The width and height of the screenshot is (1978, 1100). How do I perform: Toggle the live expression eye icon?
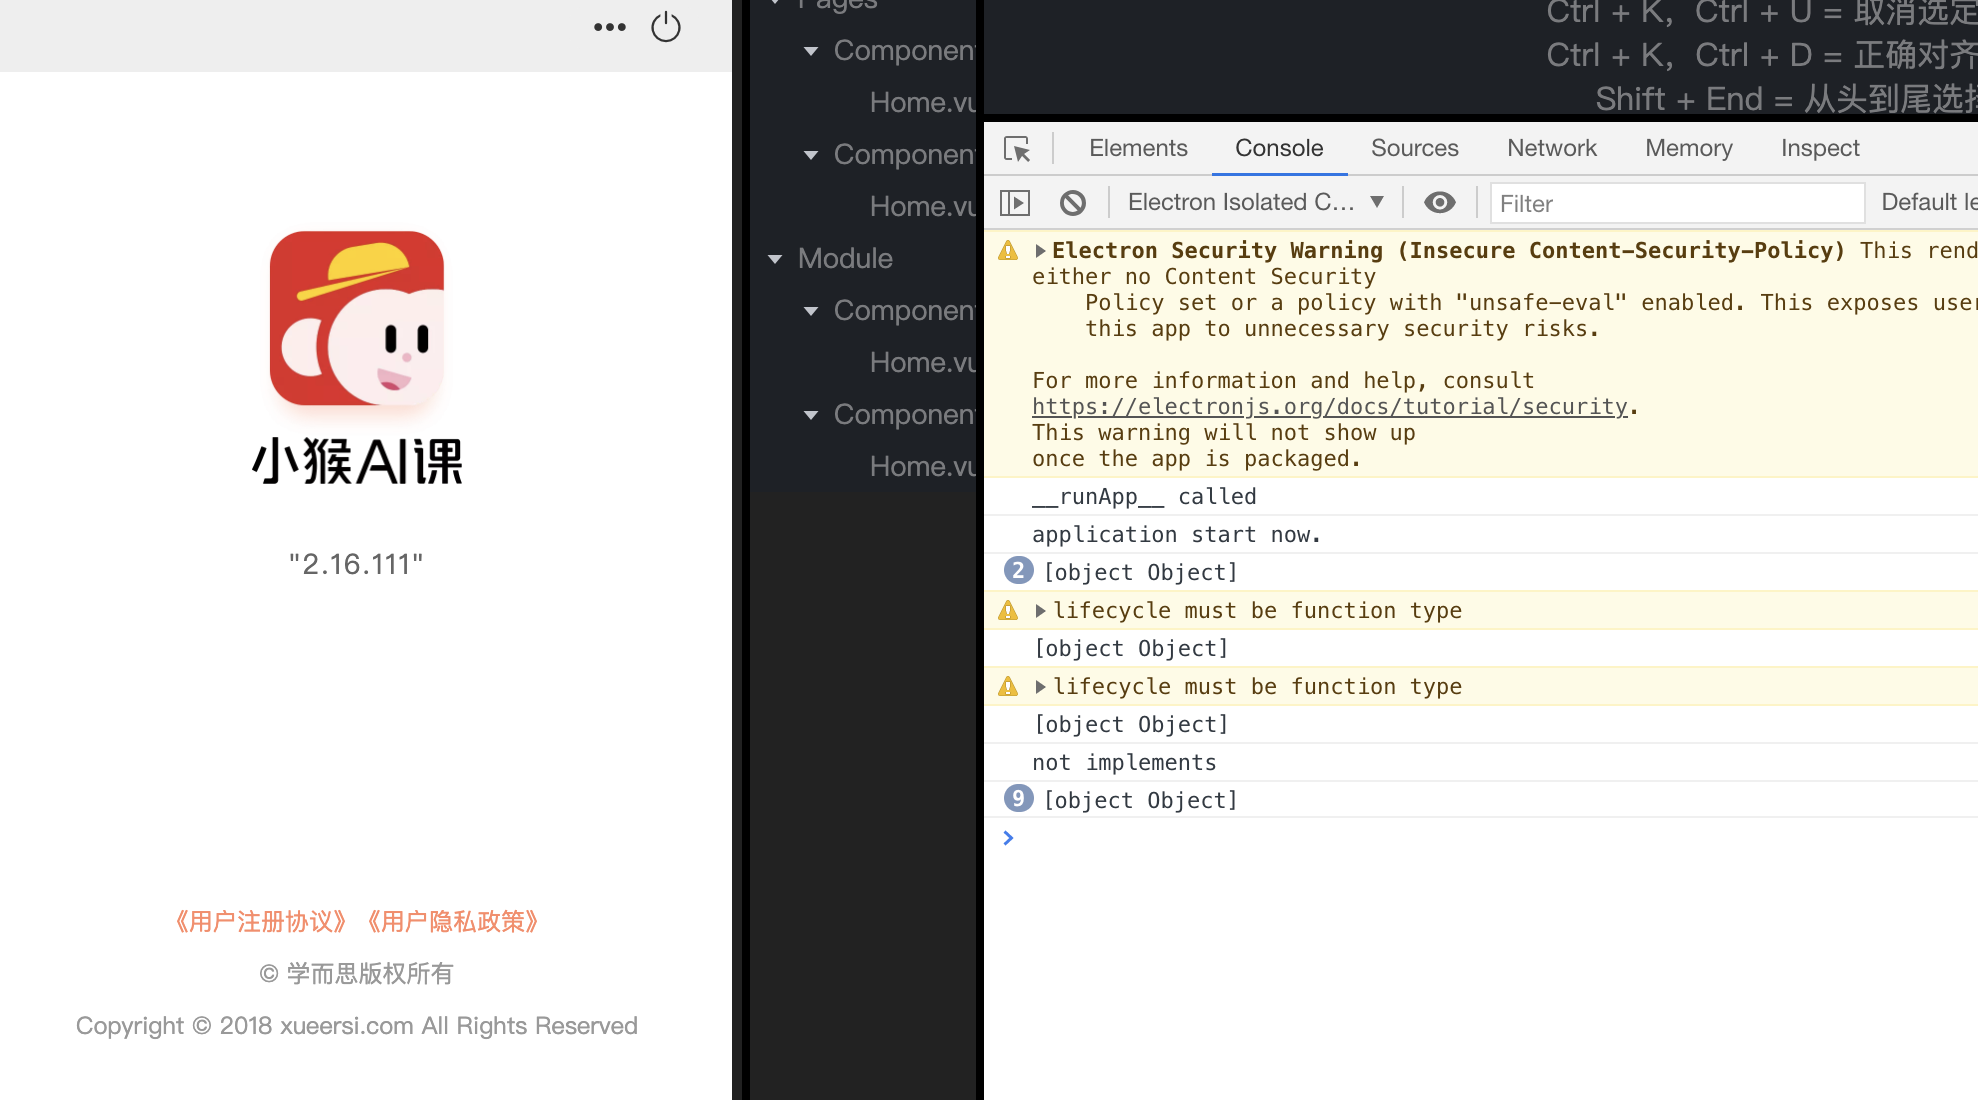(x=1439, y=203)
